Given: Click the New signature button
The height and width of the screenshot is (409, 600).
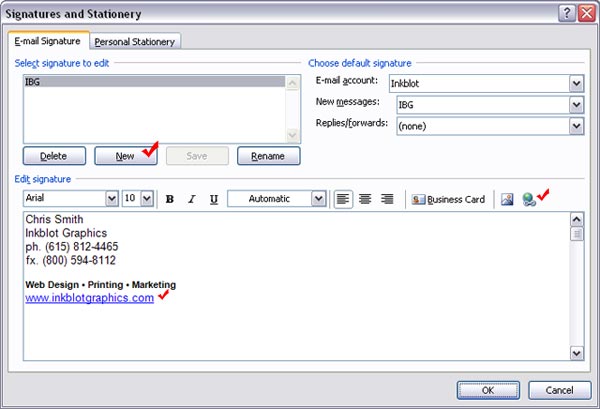Looking at the screenshot, I should (126, 156).
